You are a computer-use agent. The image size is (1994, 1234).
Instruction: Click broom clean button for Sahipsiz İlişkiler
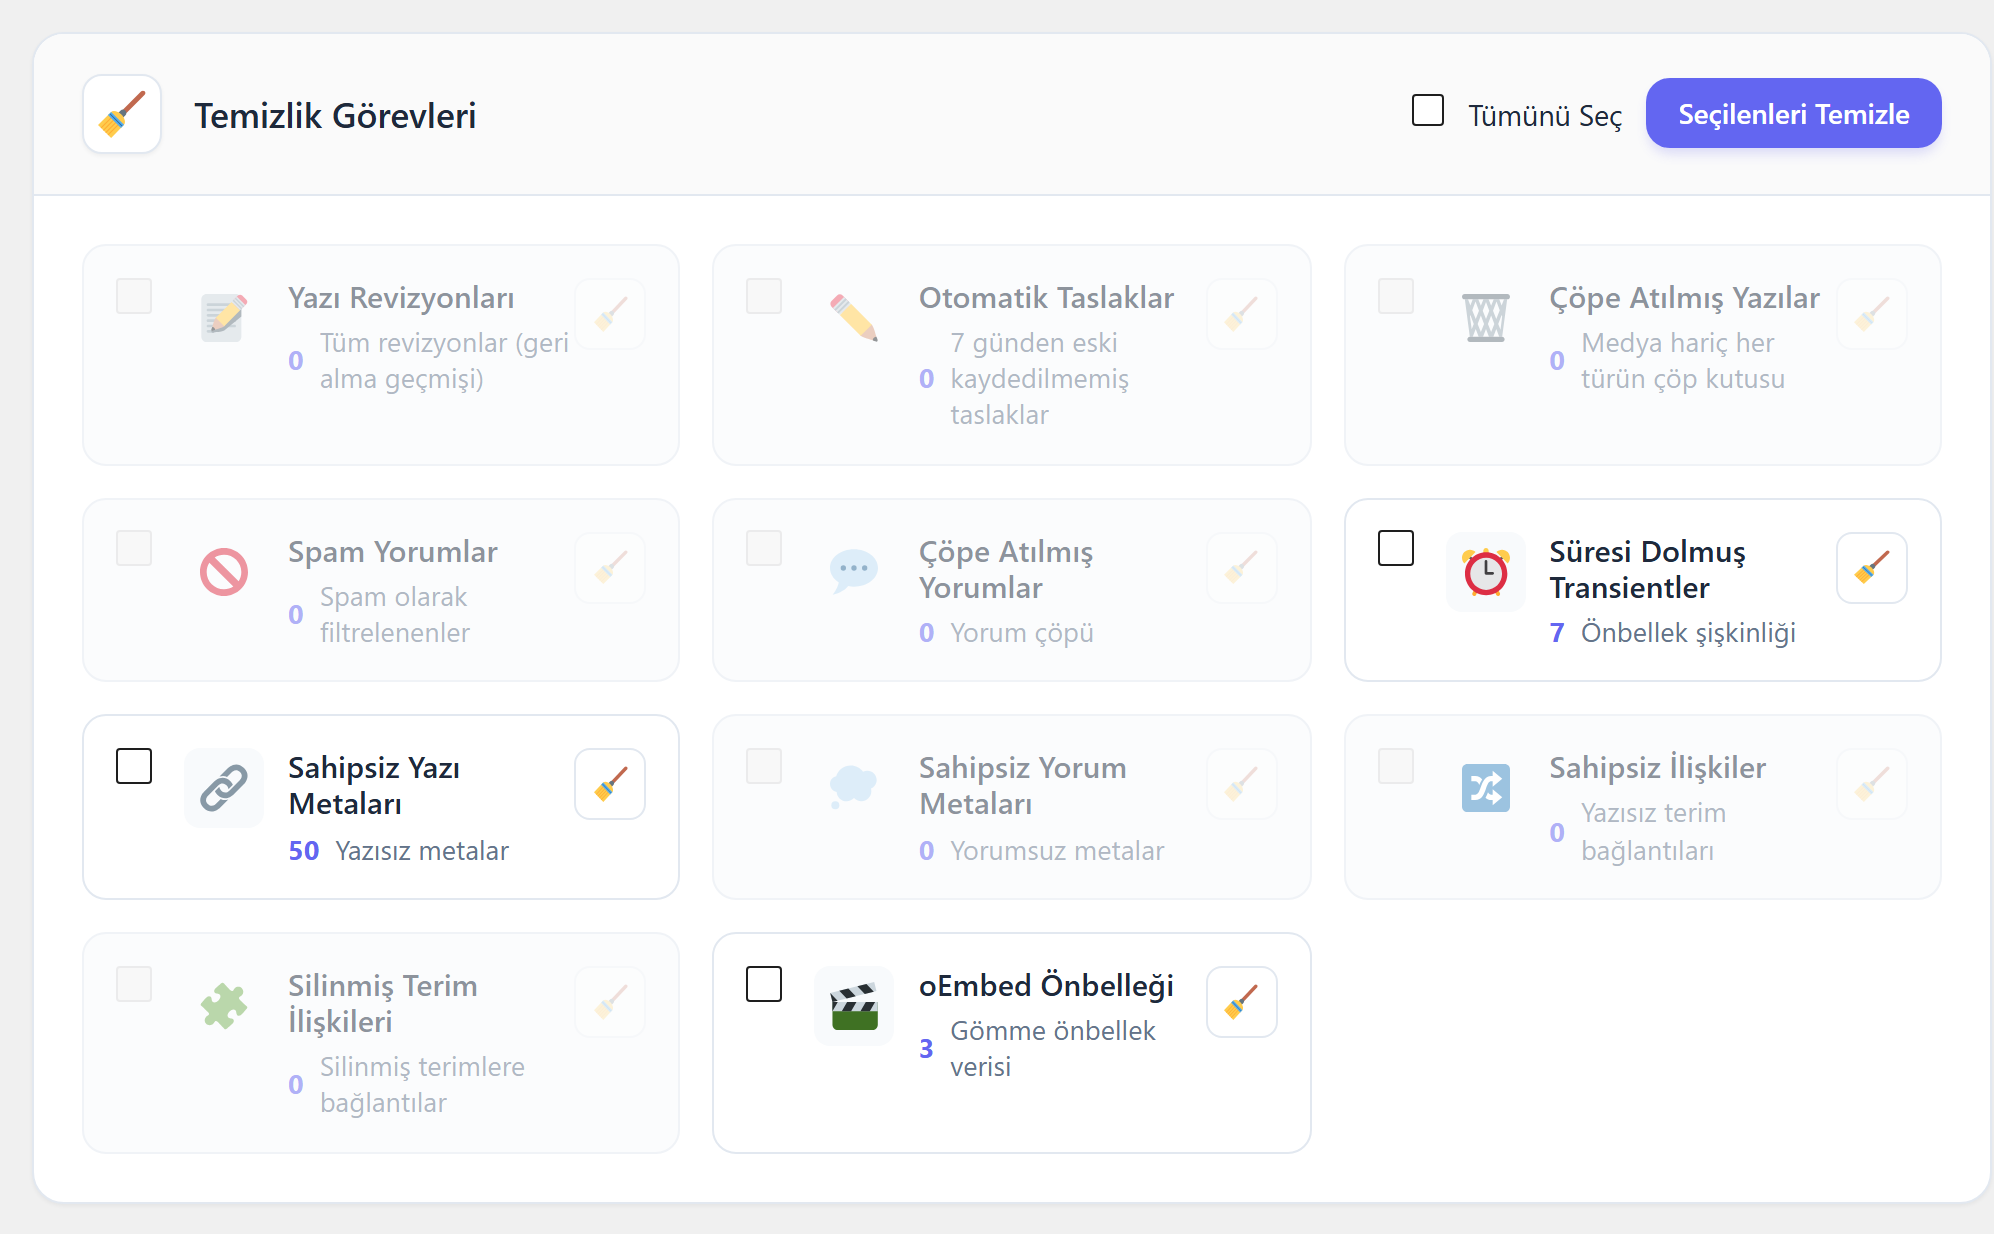point(1871,784)
